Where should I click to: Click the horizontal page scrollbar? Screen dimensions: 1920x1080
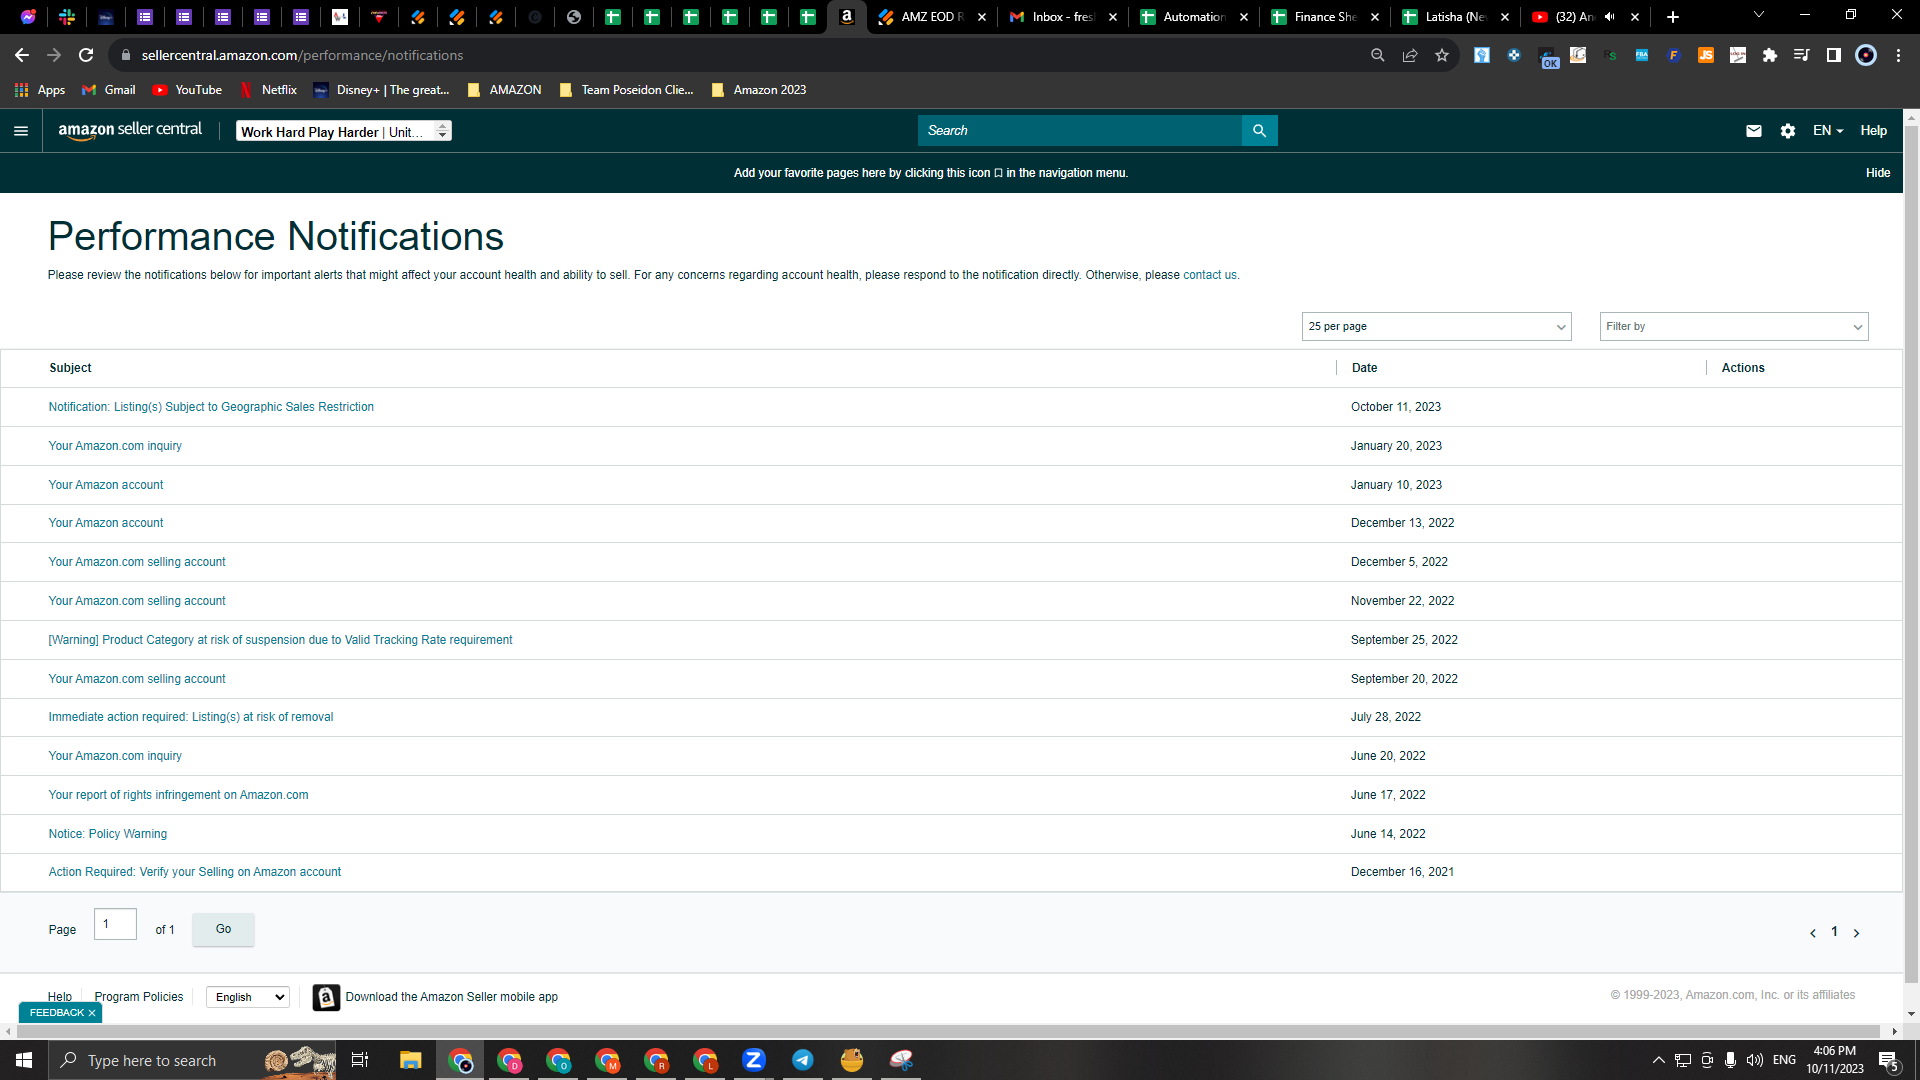pos(950,1031)
